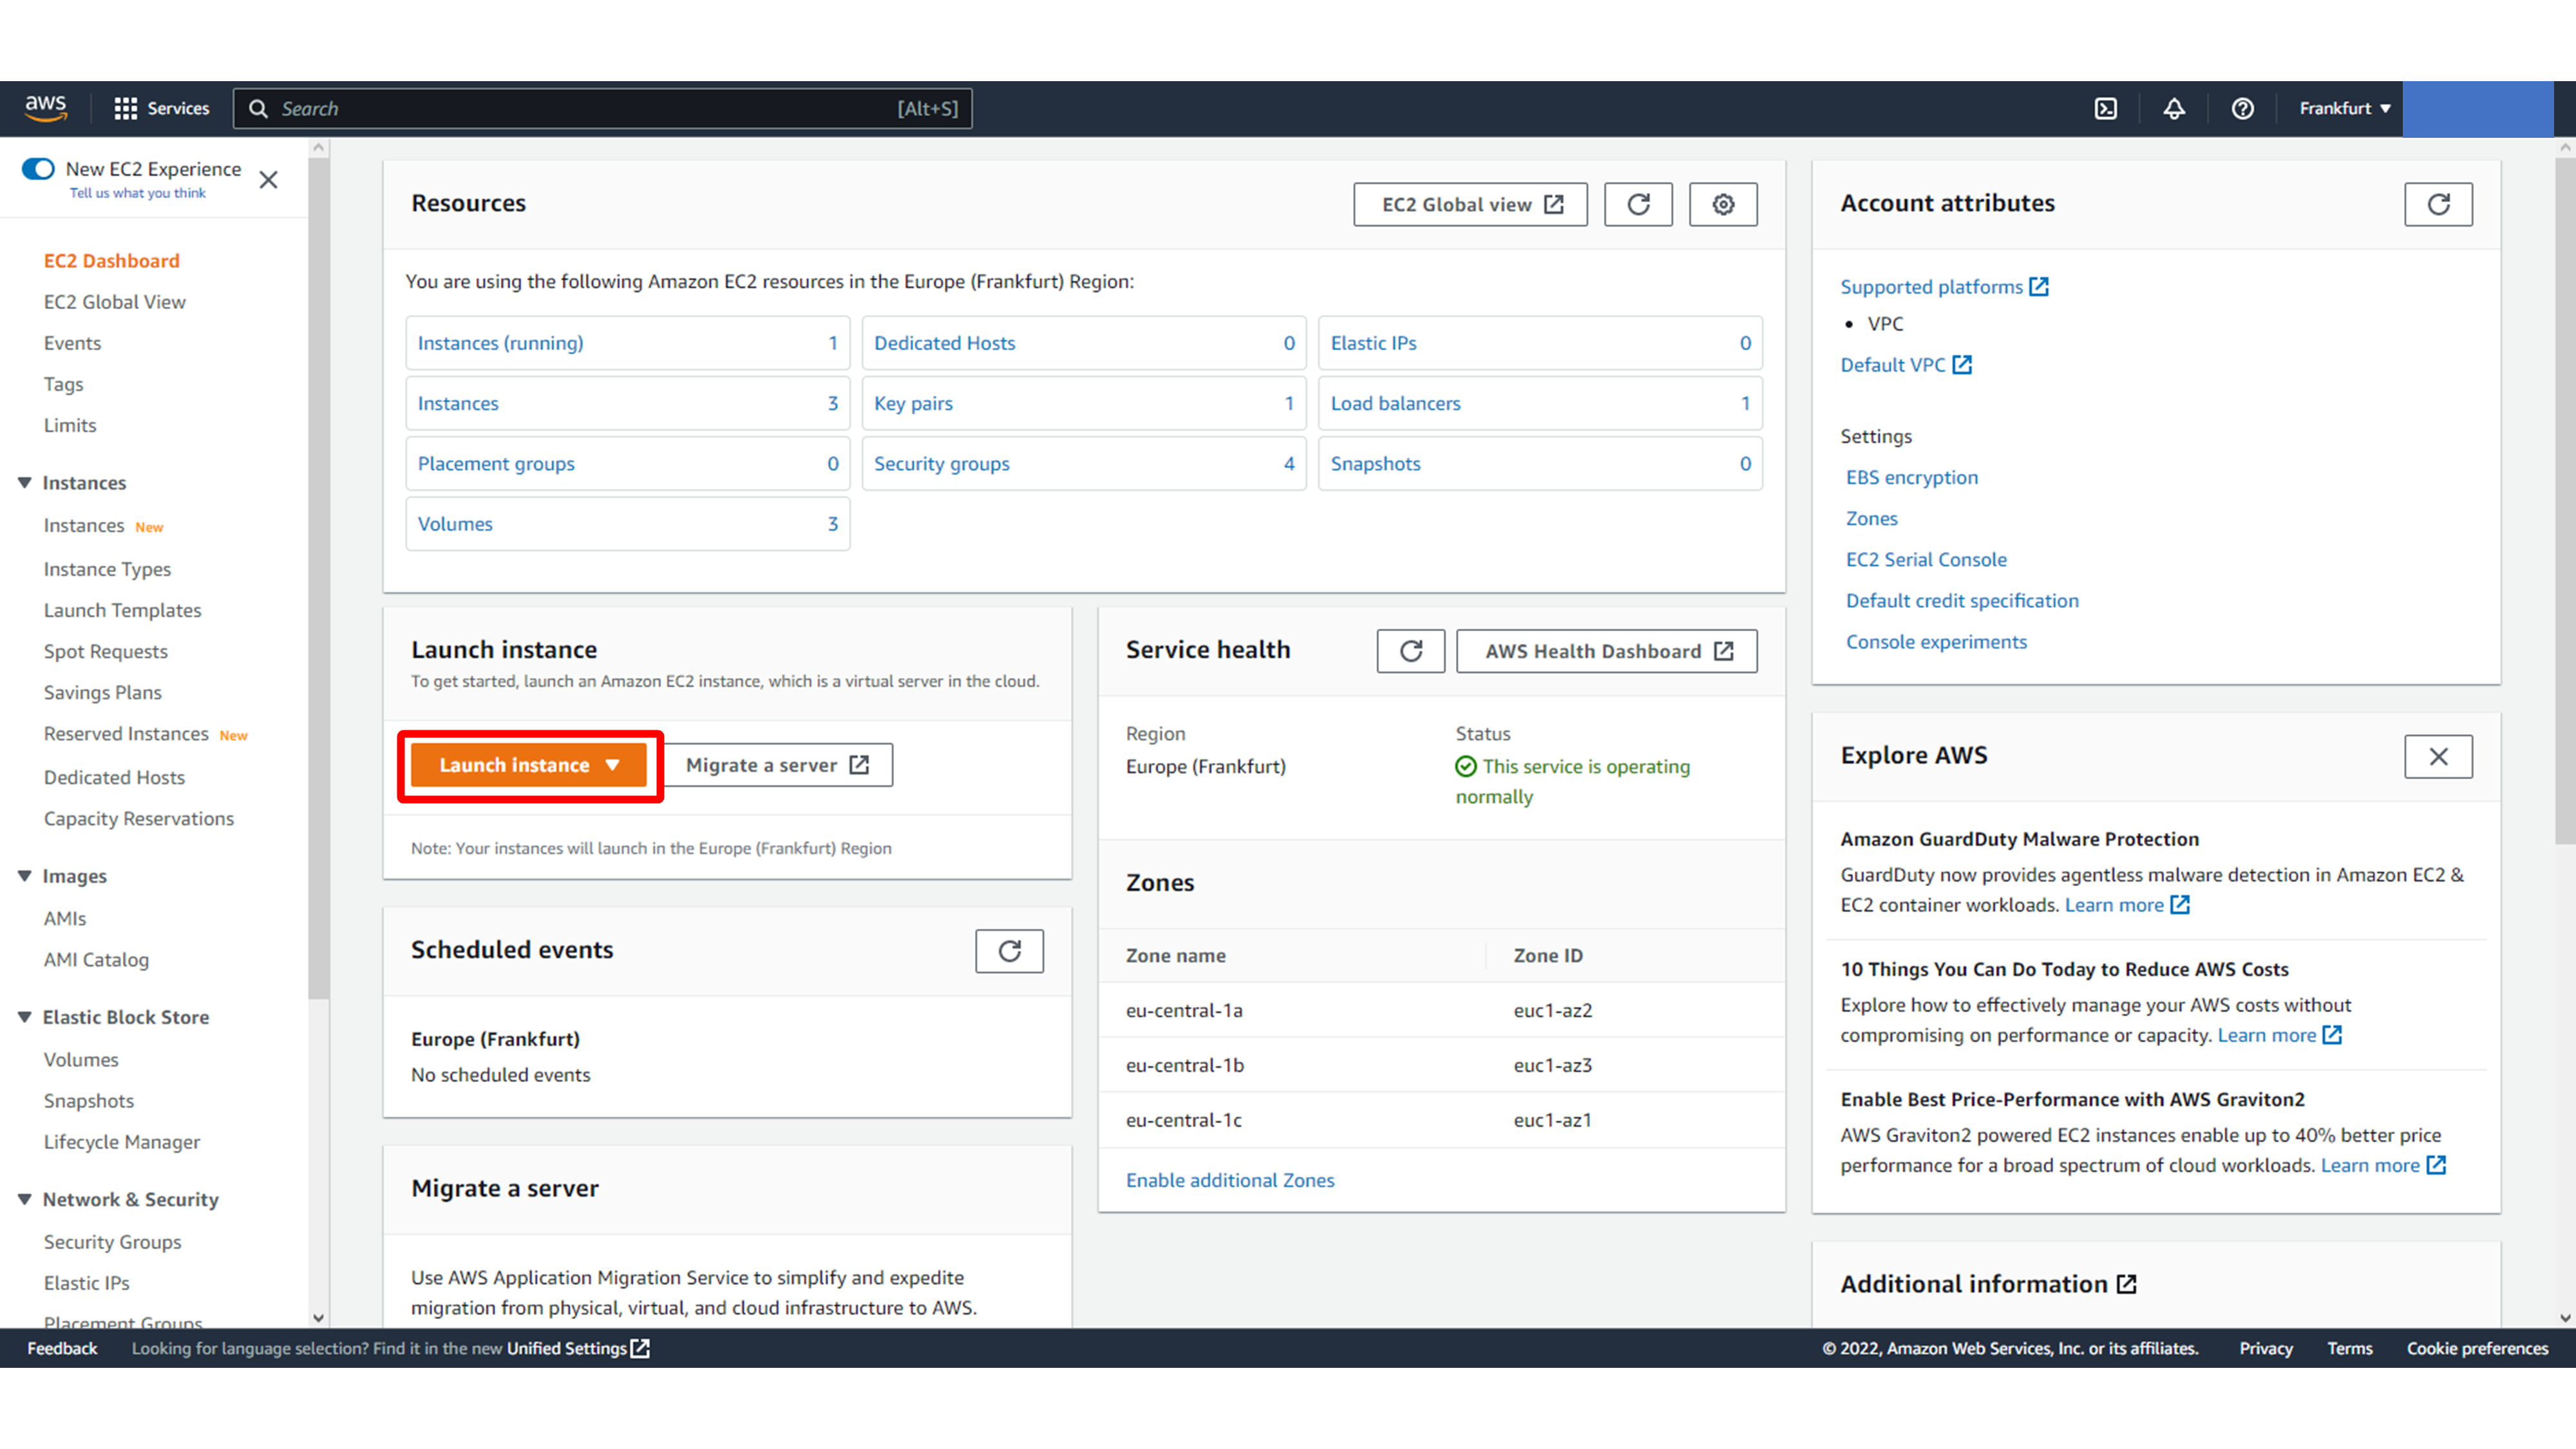2576x1449 pixels.
Task: Open EC2 Global View in sidebar
Action: [115, 302]
